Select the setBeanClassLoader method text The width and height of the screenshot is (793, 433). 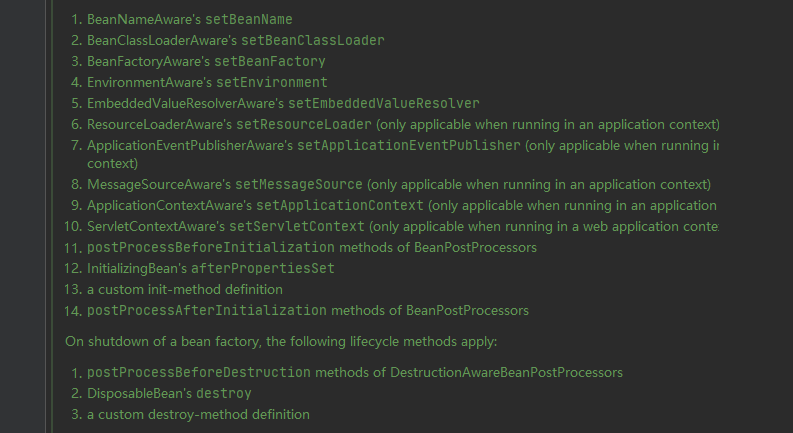tap(313, 40)
